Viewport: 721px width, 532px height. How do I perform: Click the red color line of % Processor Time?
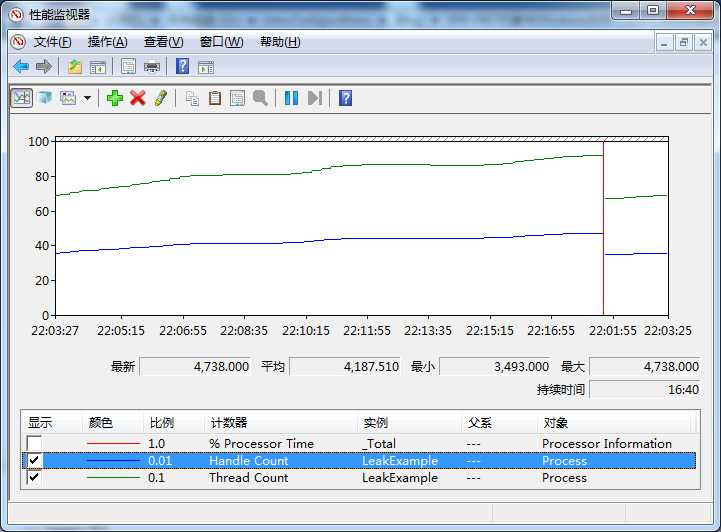(113, 443)
